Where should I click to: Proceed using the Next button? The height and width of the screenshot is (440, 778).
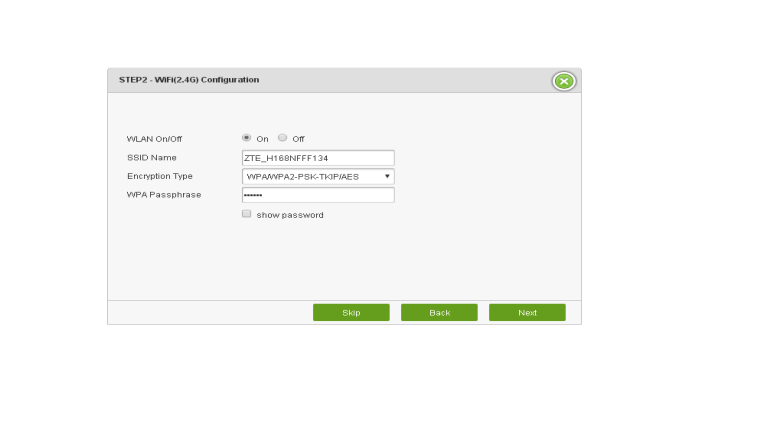[527, 313]
